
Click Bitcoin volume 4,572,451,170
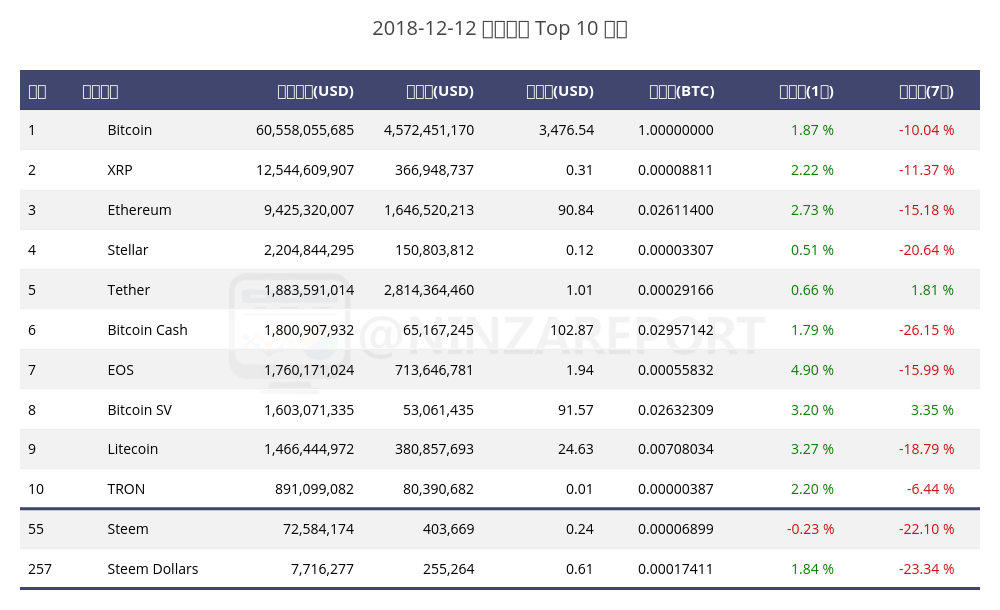429,130
